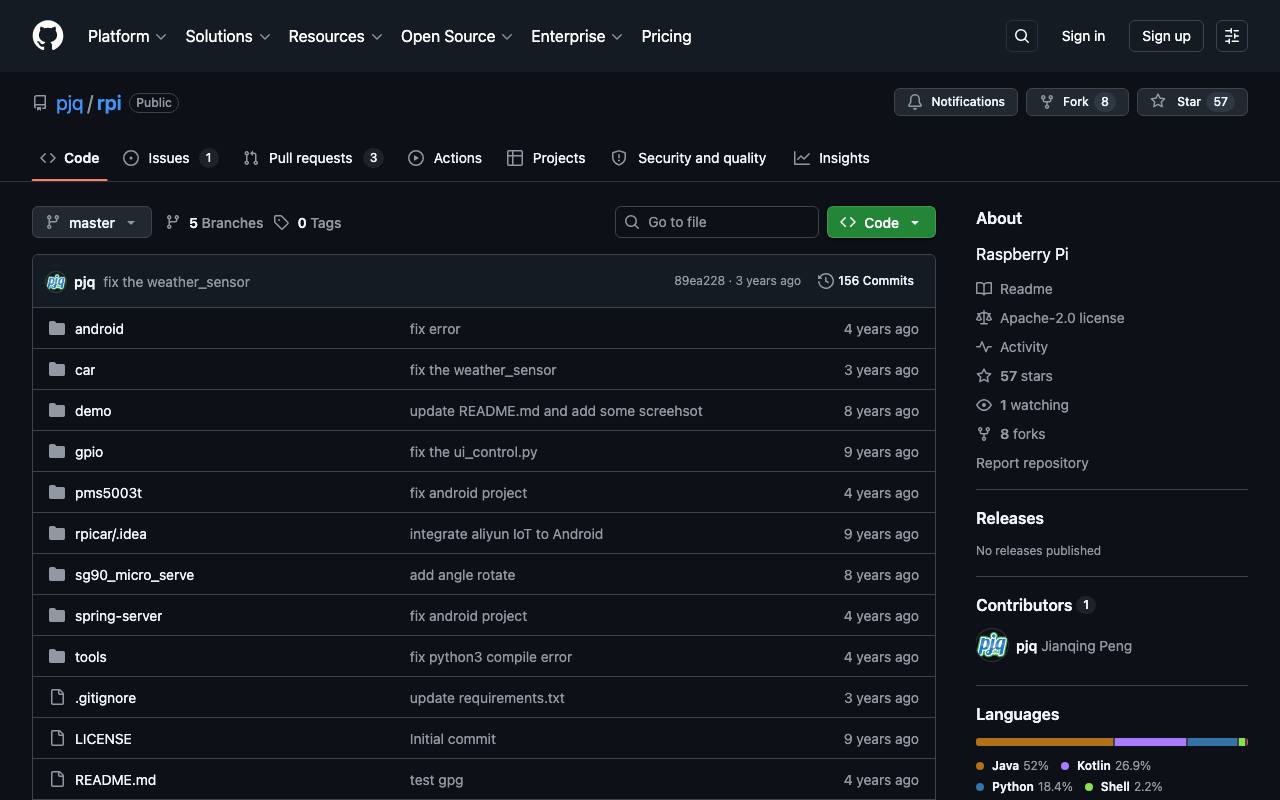
Task: Open the GitHub homepage logo
Action: click(x=48, y=36)
